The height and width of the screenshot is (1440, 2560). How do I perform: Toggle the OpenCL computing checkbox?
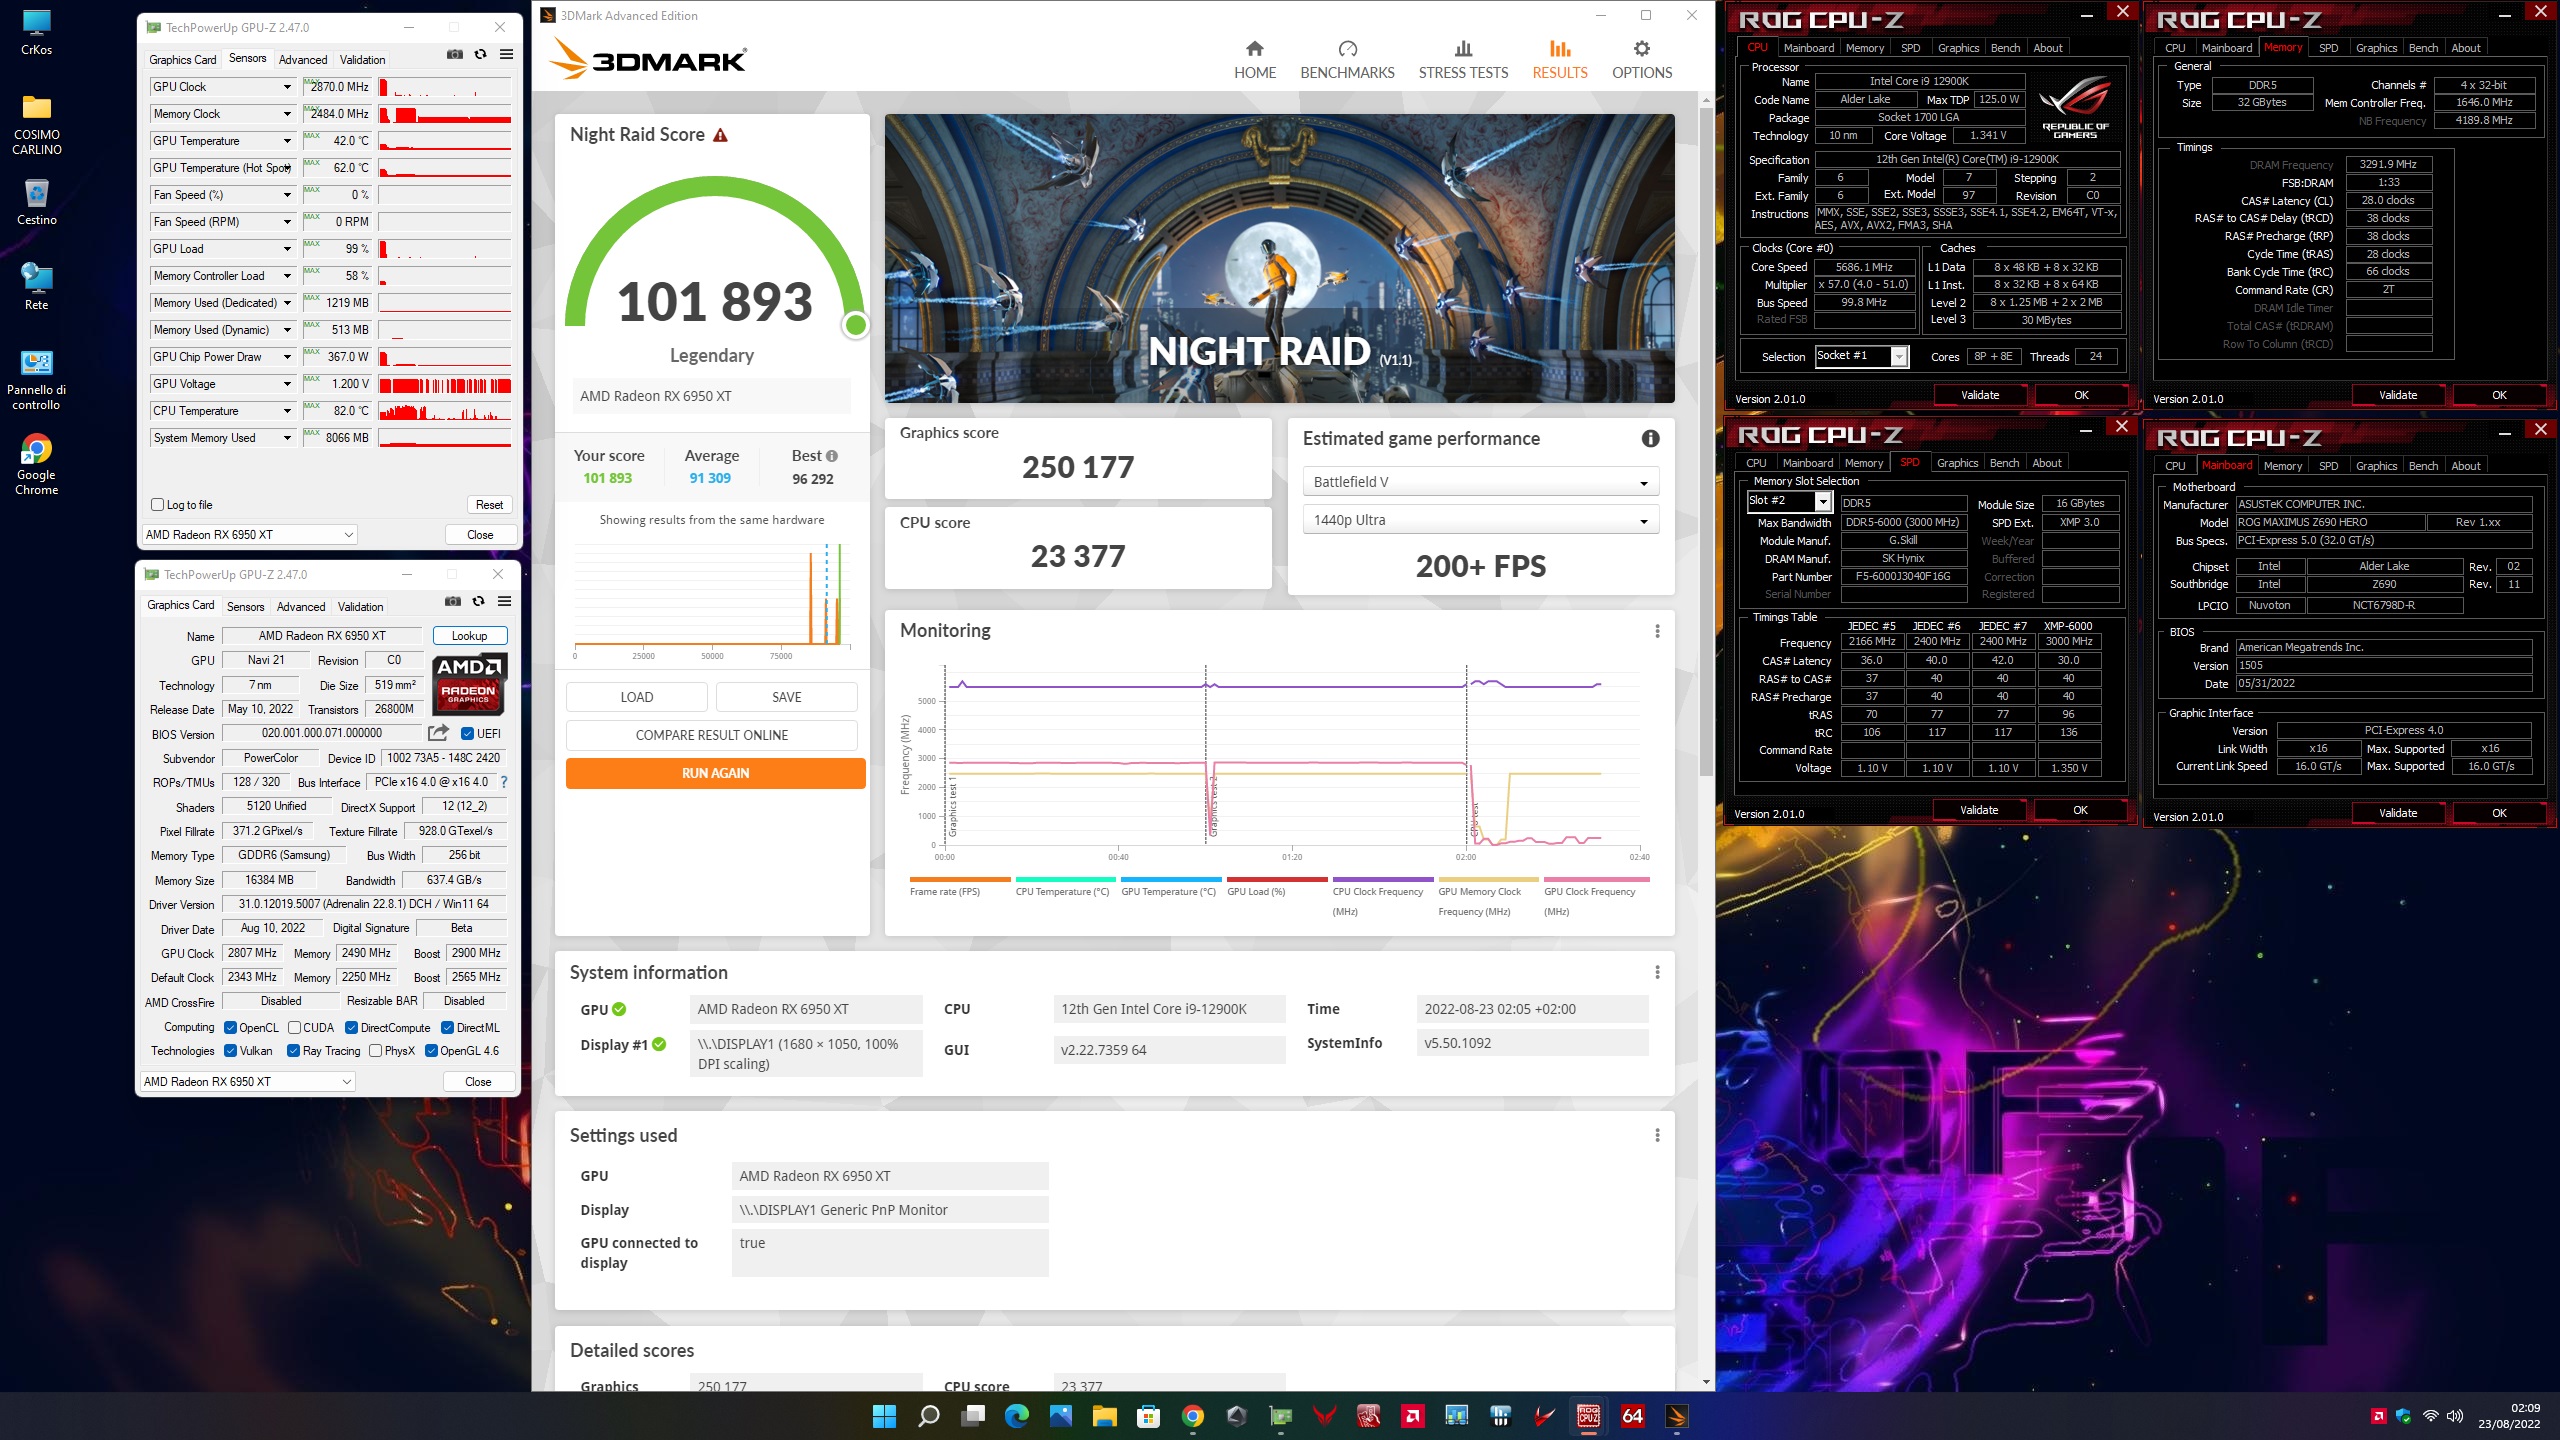pos(230,1028)
